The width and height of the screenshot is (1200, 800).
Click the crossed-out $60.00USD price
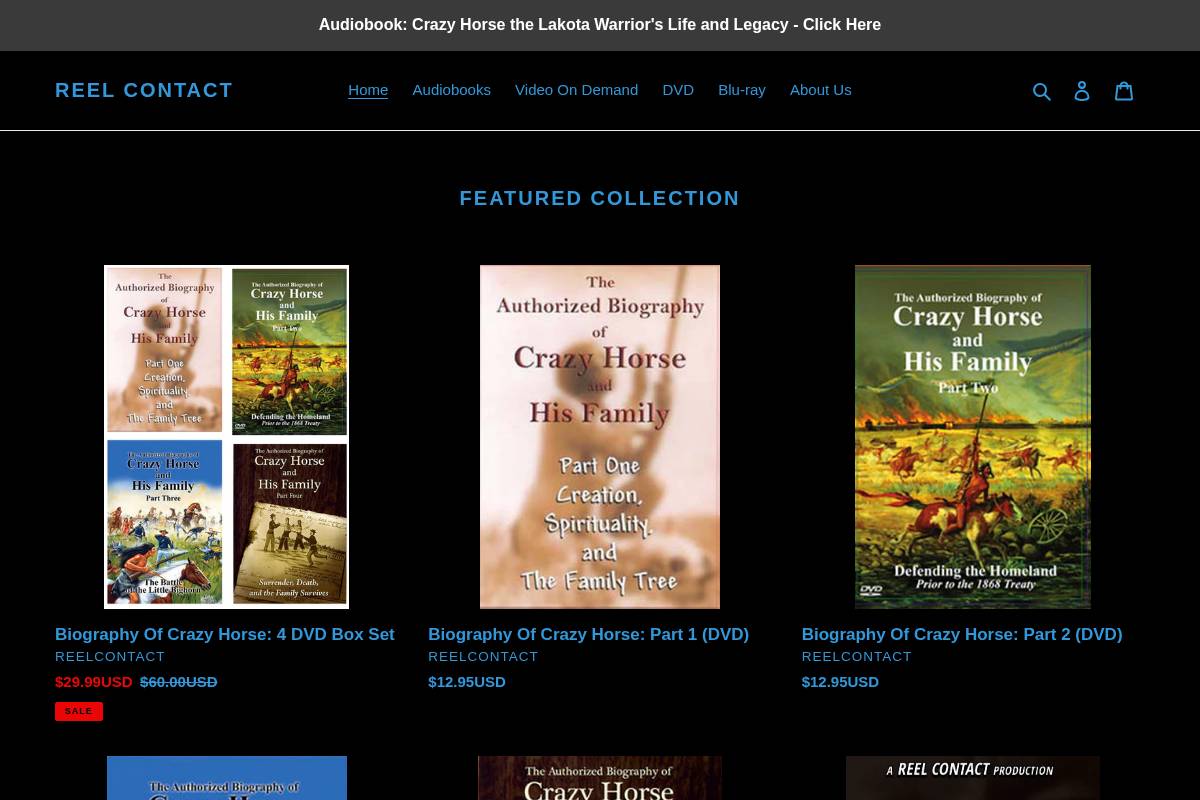[179, 682]
